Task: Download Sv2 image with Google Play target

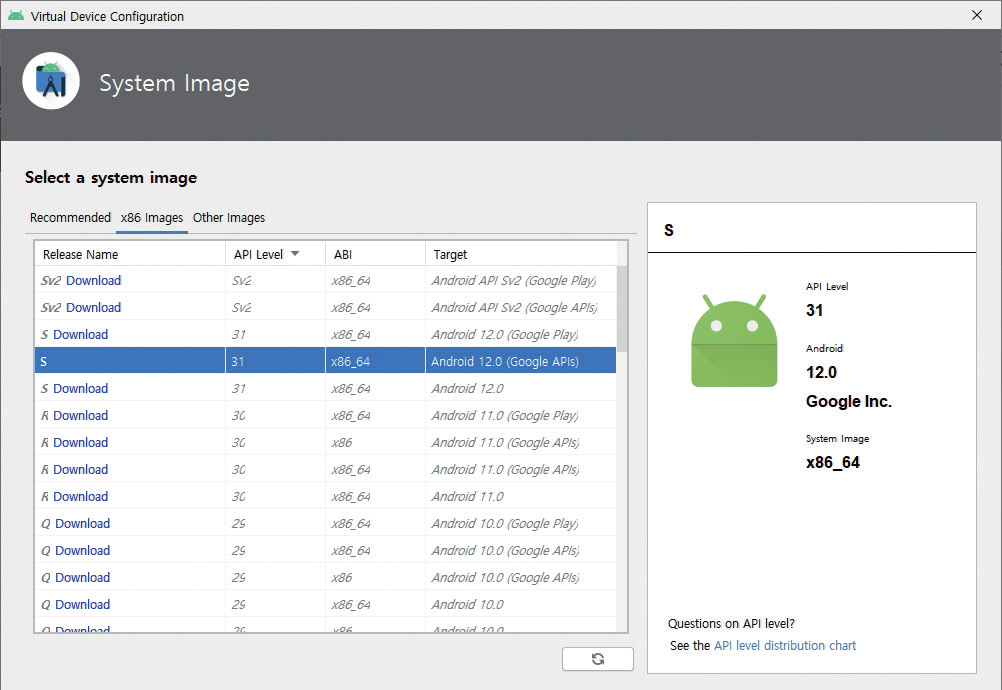Action: (93, 280)
